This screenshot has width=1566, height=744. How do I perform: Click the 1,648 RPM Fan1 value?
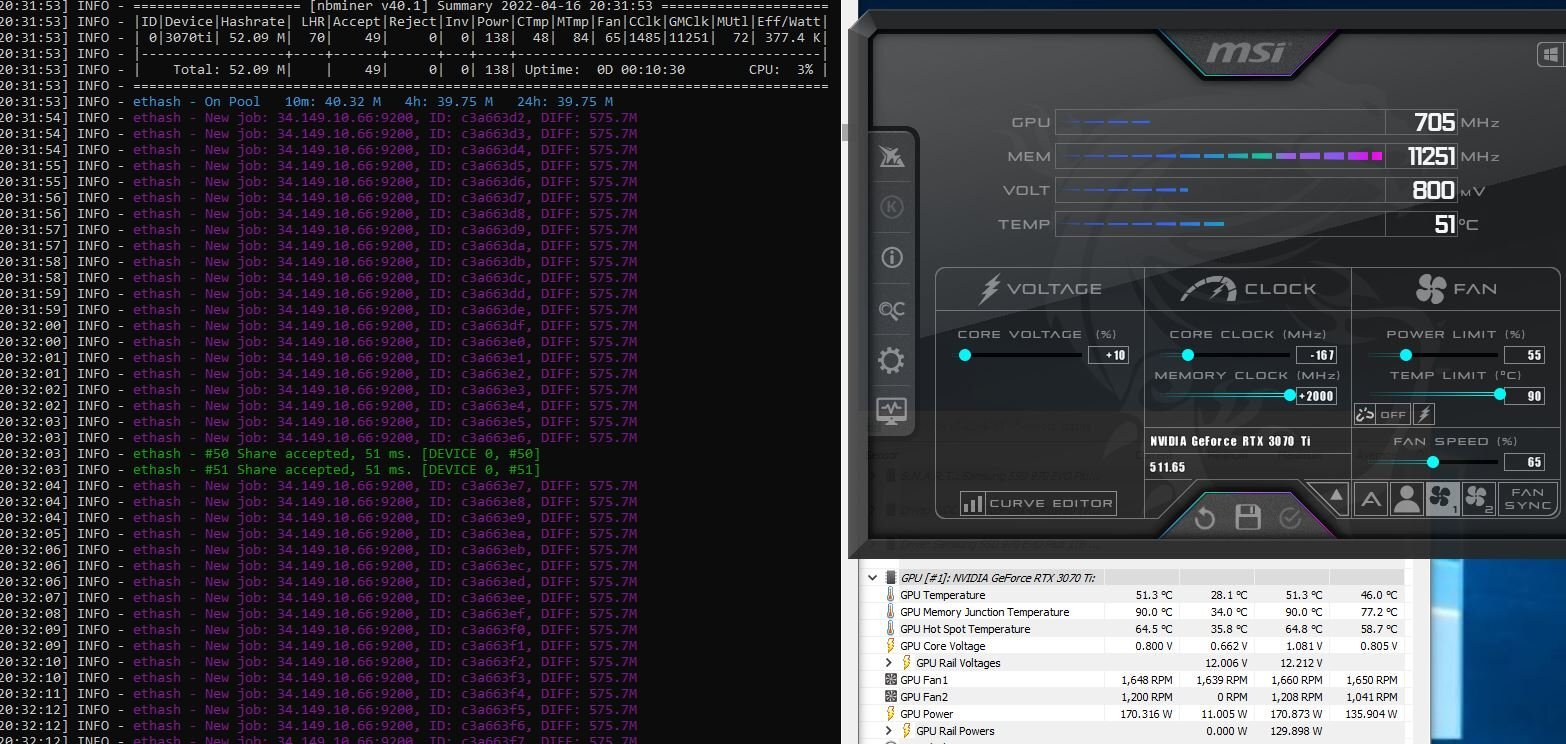point(1146,680)
